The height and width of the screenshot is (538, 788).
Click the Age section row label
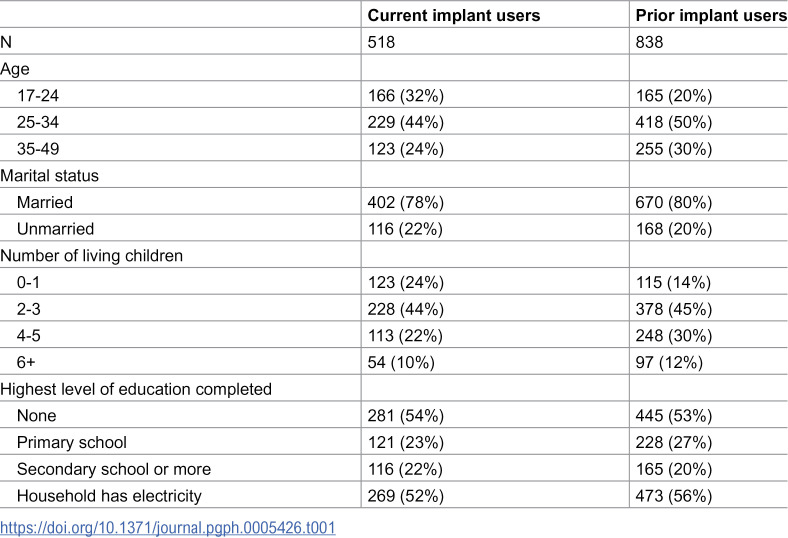15,69
